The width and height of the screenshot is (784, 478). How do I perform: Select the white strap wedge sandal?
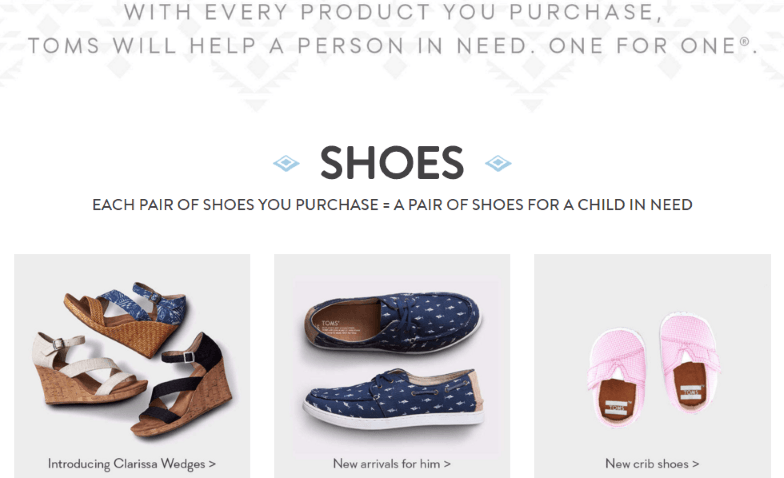point(88,369)
